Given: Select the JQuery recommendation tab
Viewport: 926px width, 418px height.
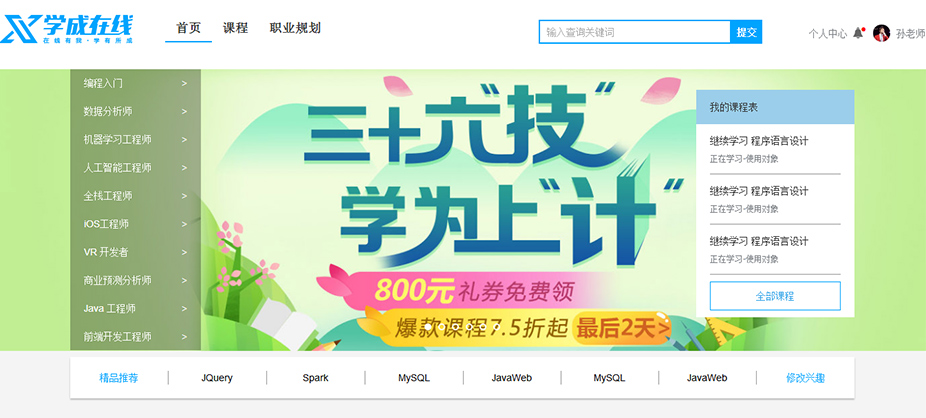Looking at the screenshot, I should tap(217, 378).
